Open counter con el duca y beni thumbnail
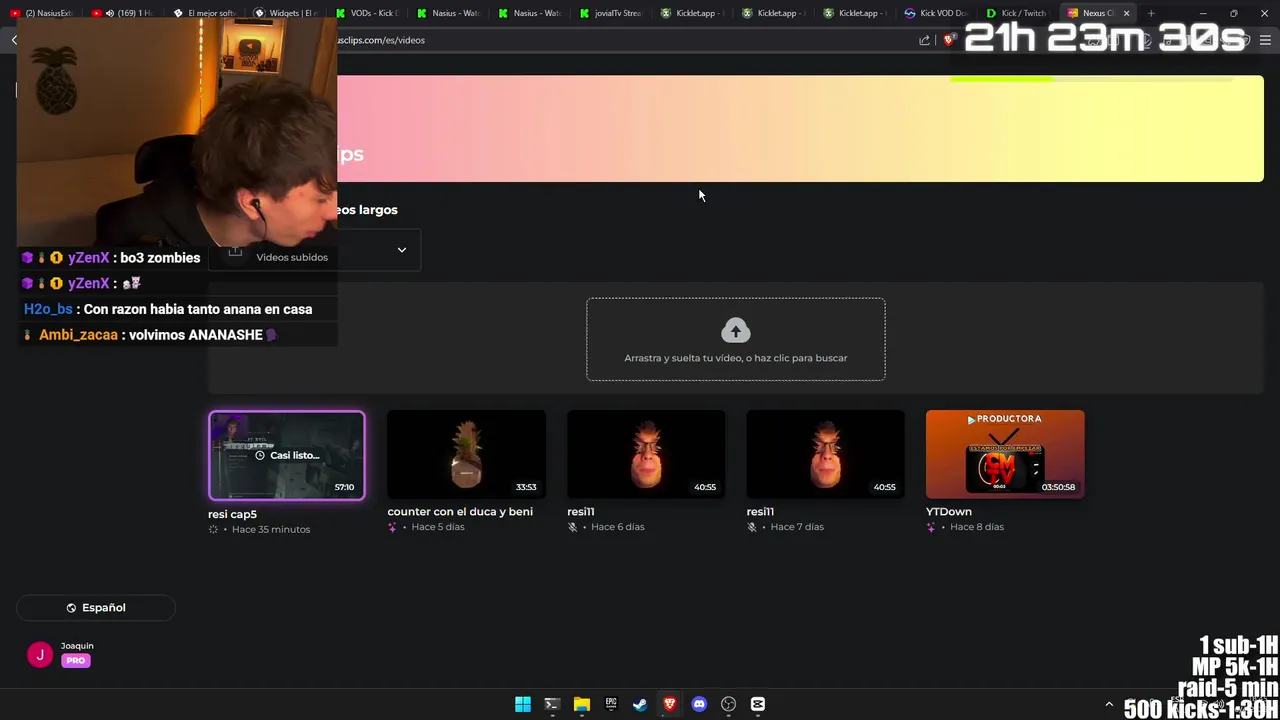The image size is (1280, 720). click(466, 454)
